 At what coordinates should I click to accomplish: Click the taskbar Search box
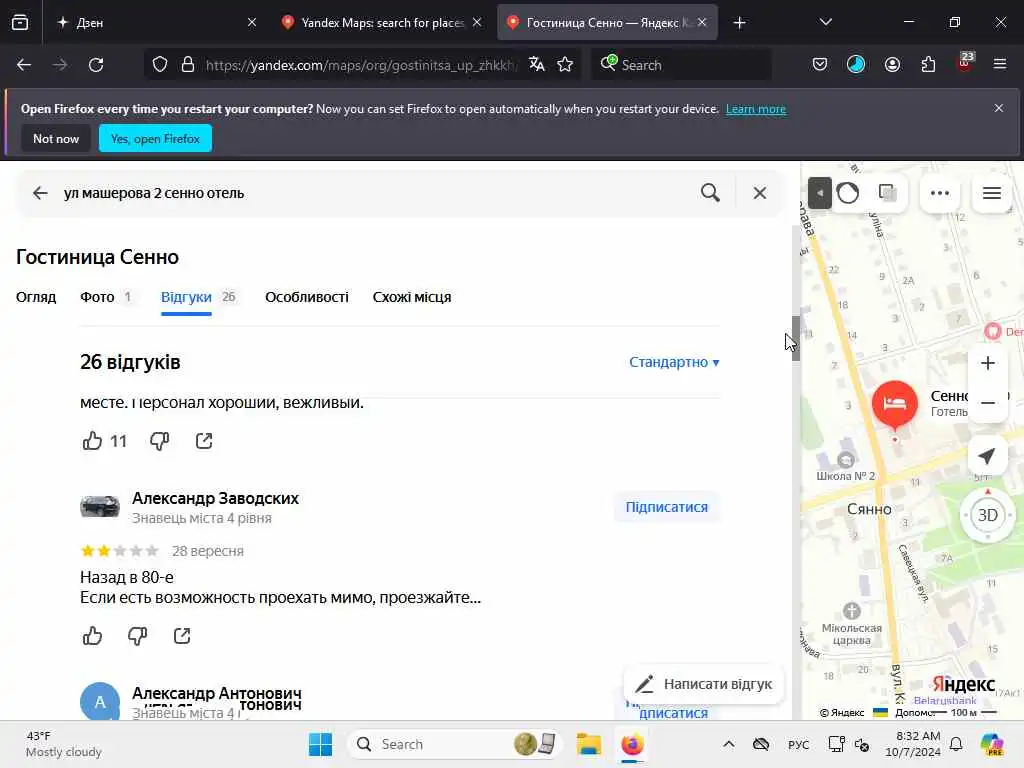(x=455, y=744)
